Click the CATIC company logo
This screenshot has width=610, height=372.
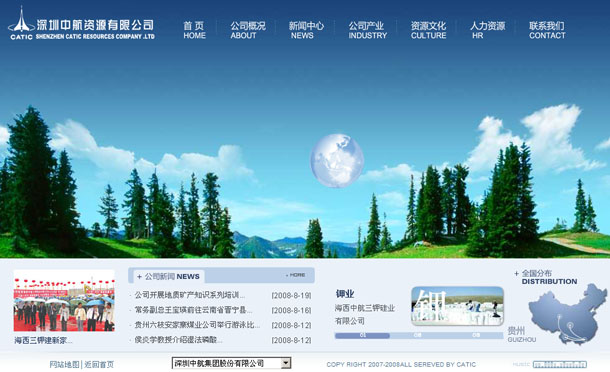[x=81, y=24]
